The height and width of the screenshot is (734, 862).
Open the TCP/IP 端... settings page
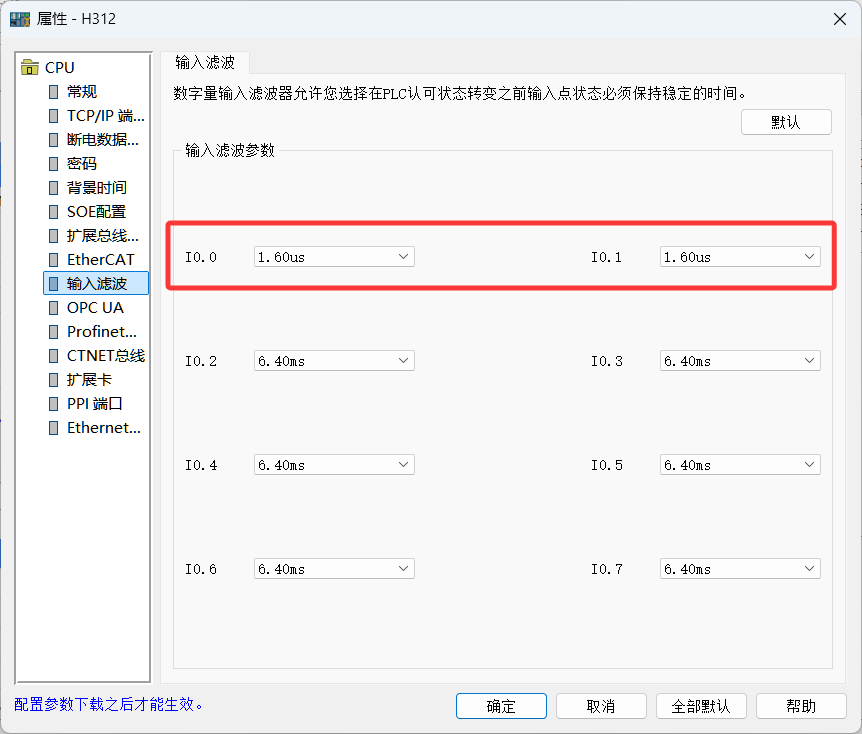tap(106, 115)
